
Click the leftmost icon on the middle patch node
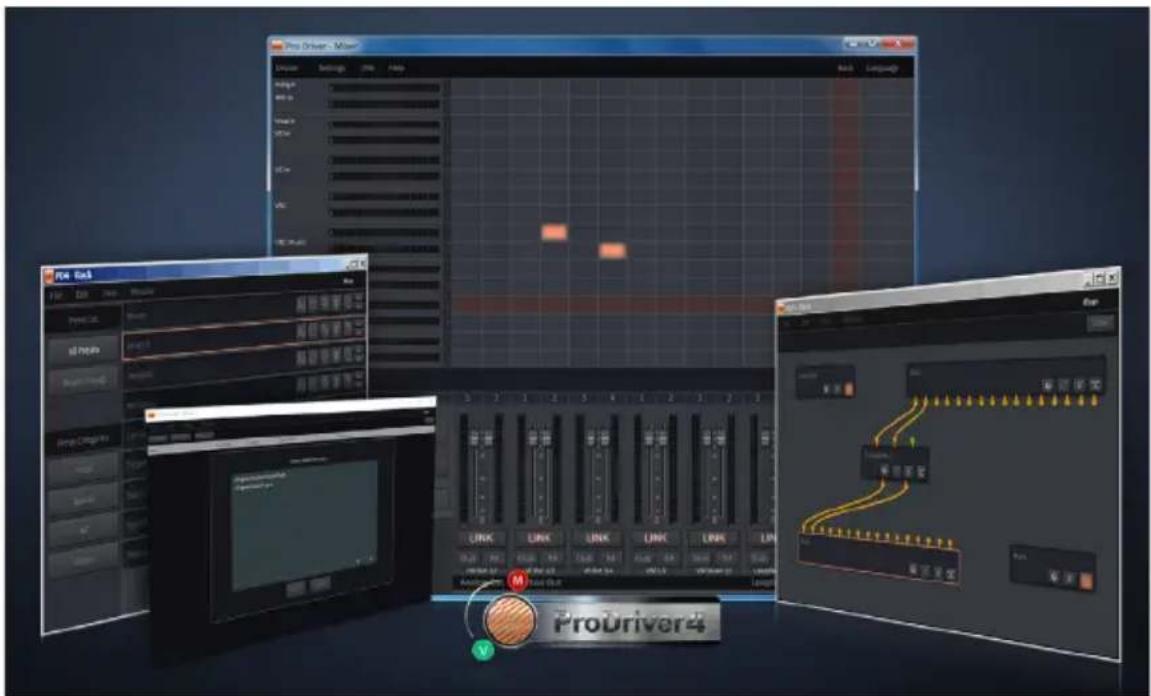pyautogui.click(x=886, y=469)
